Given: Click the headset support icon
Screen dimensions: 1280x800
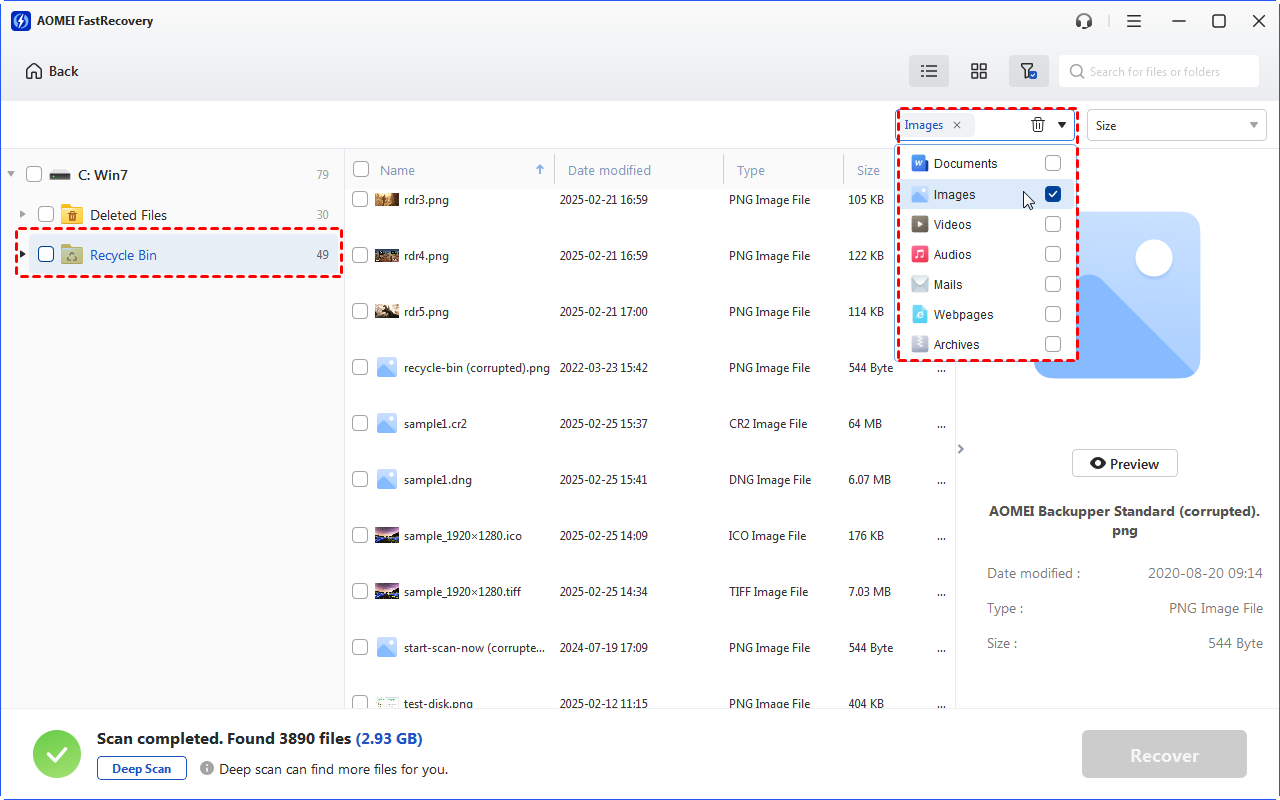Looking at the screenshot, I should 1084,21.
